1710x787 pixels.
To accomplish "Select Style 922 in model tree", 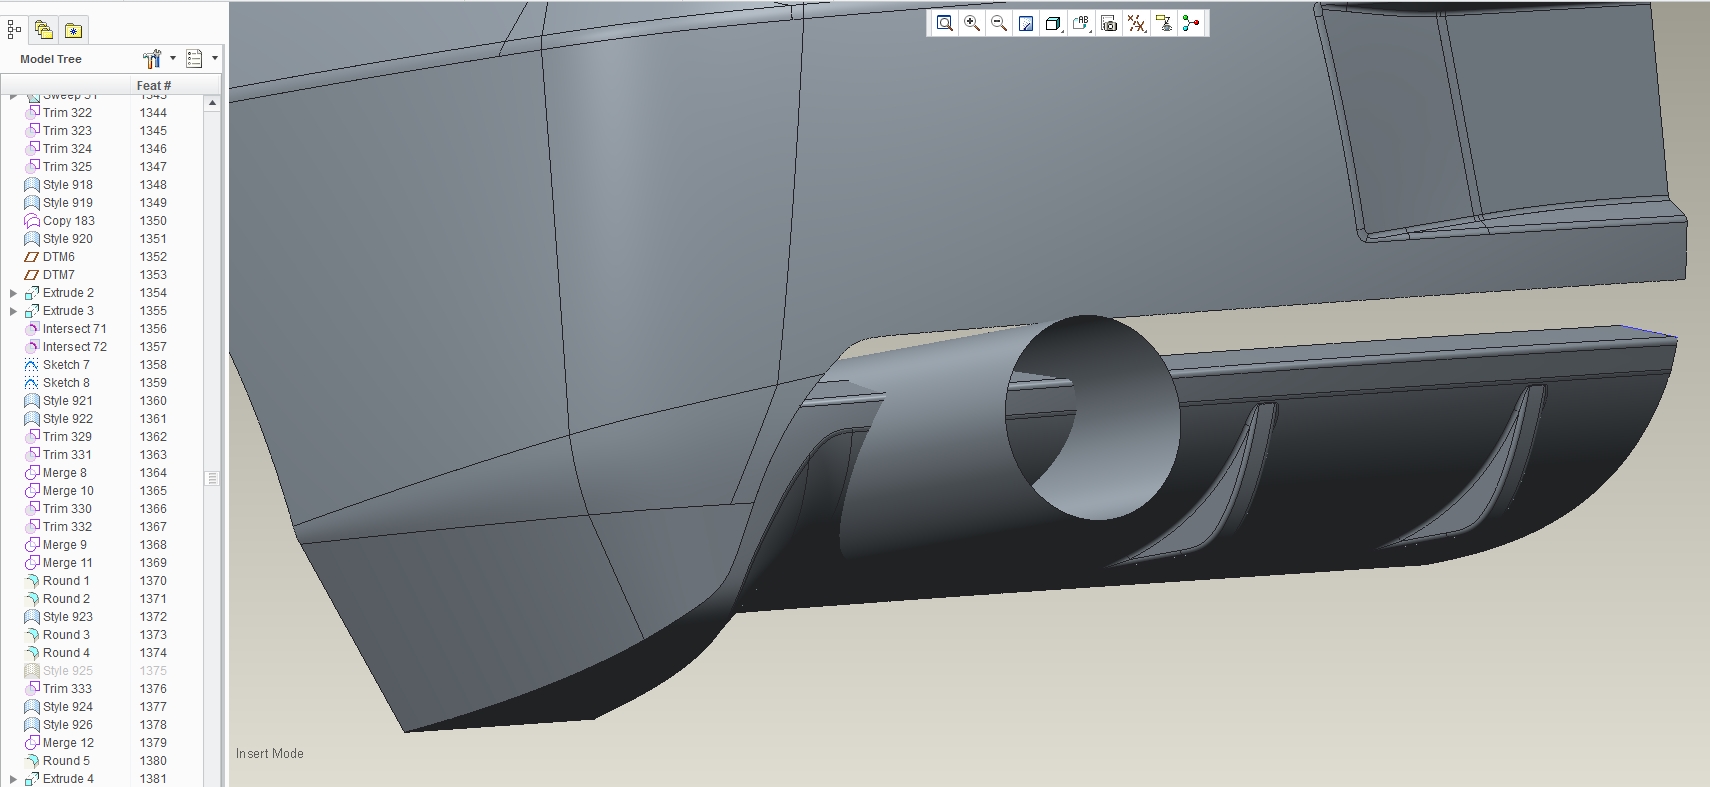I will 68,419.
